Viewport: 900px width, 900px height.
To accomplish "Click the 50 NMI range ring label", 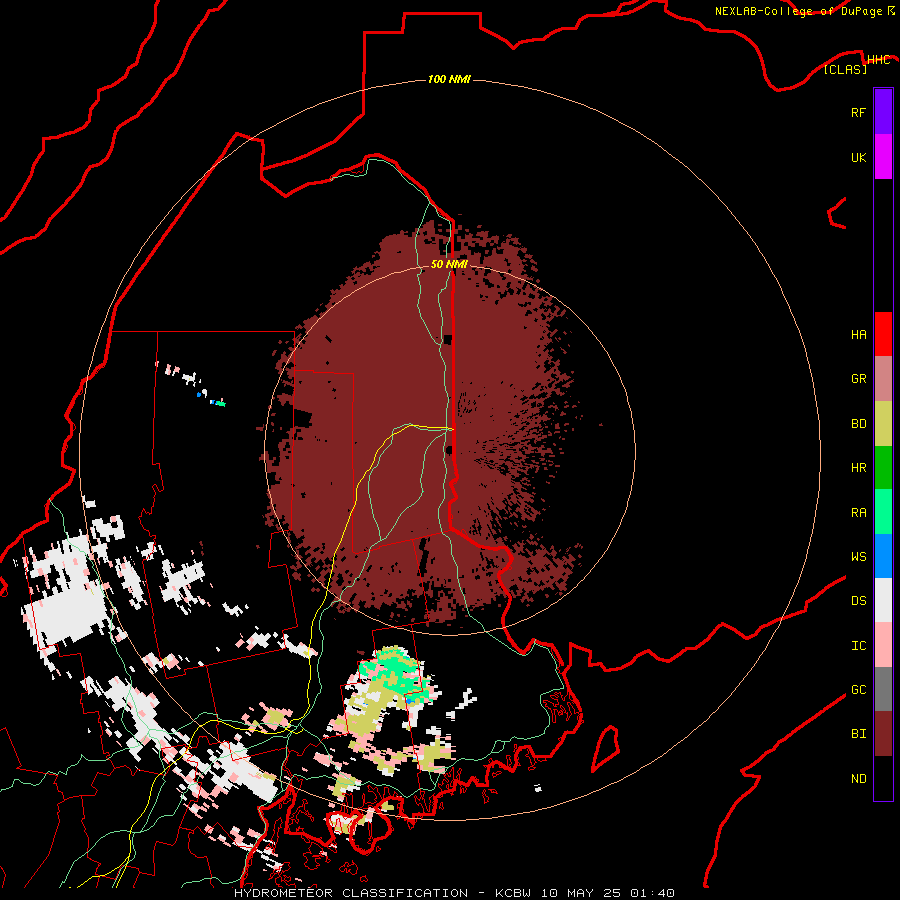I will [449, 264].
